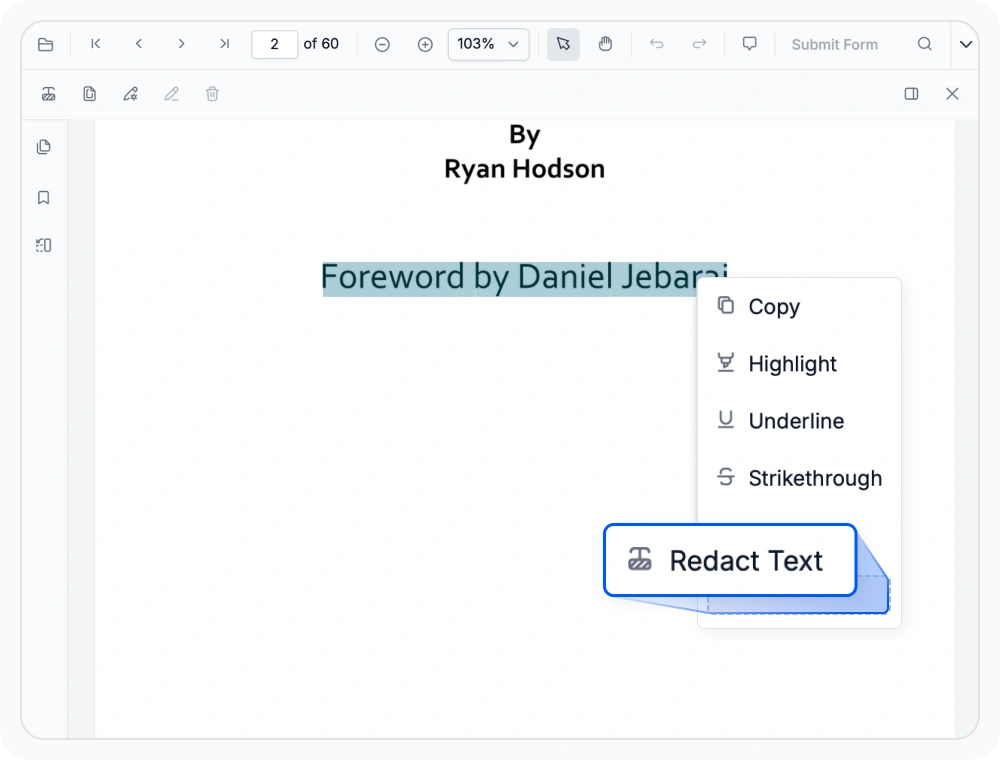Open the 103% zoom level dropdown
This screenshot has height=760, width=1000.
pyautogui.click(x=489, y=45)
